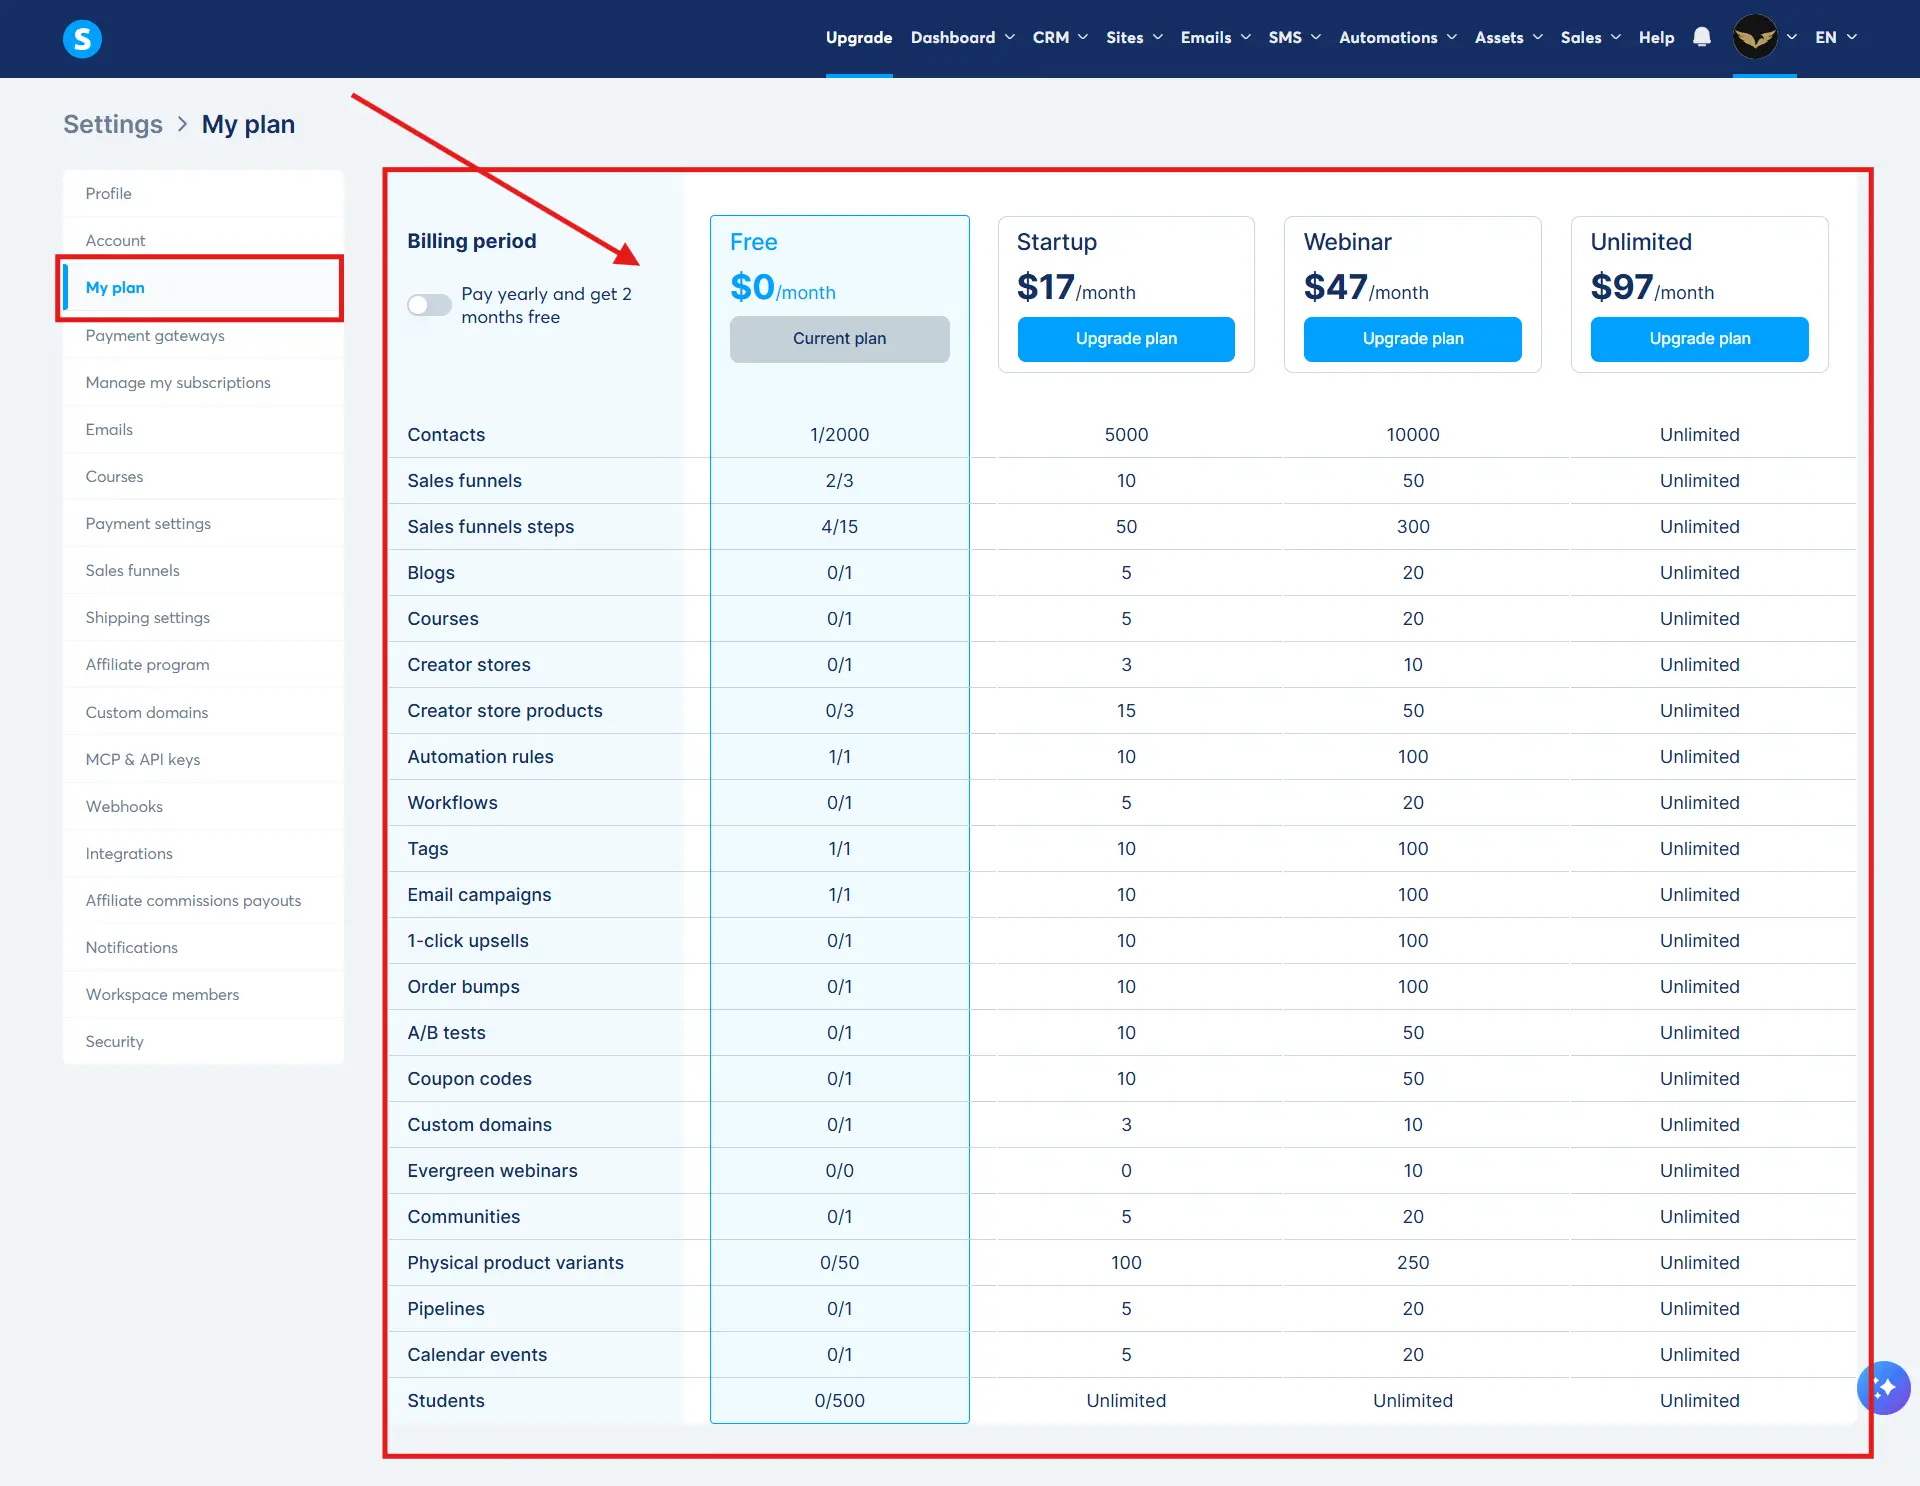The height and width of the screenshot is (1486, 1920).
Task: Open the AI assistant sparkle button
Action: (1883, 1388)
